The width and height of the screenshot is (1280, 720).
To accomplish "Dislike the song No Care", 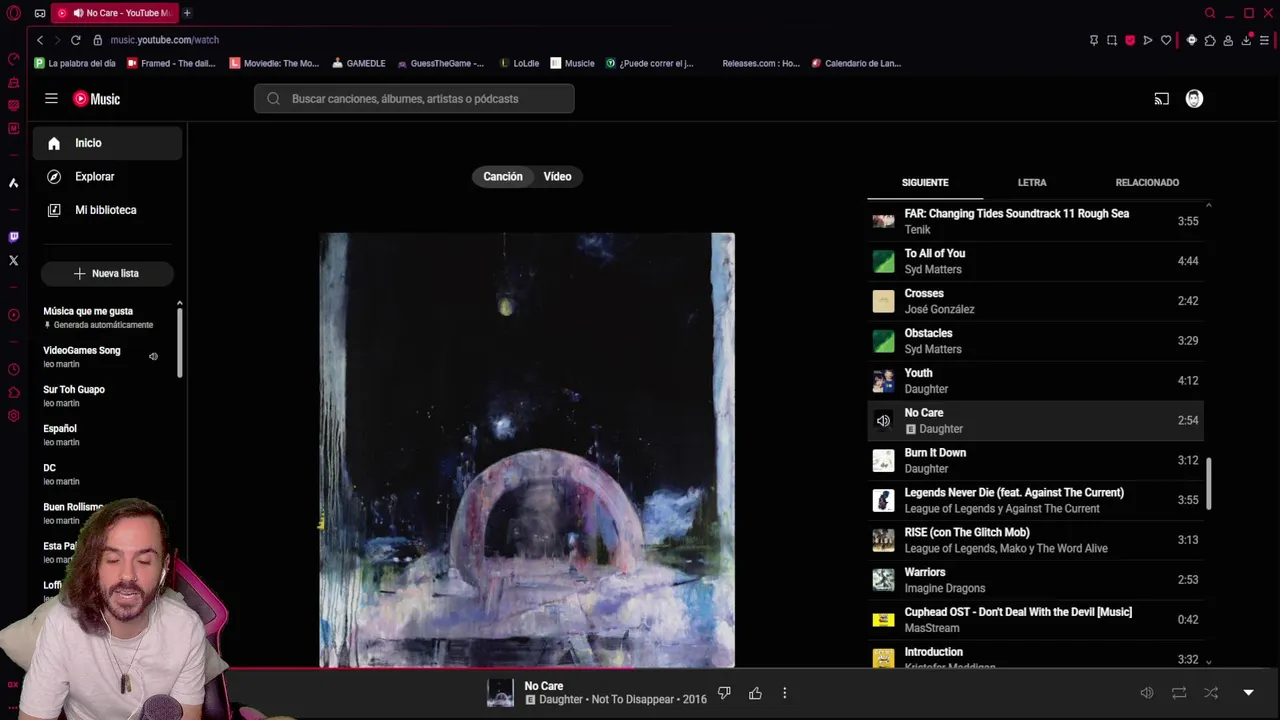I will click(724, 693).
